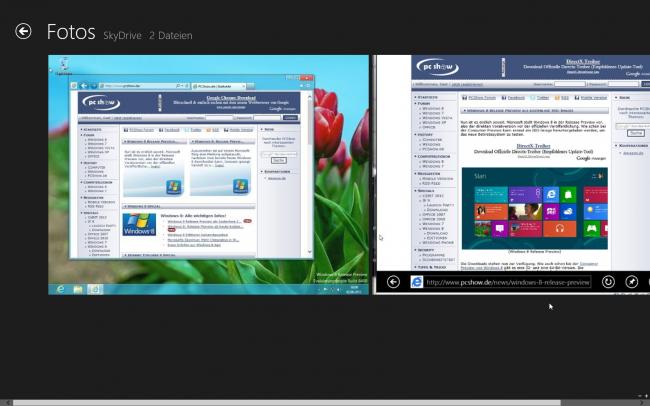Viewport: 650px width, 406px height.
Task: Open the pcshow Metro browser screenshot thumbnail
Action: (x=511, y=175)
